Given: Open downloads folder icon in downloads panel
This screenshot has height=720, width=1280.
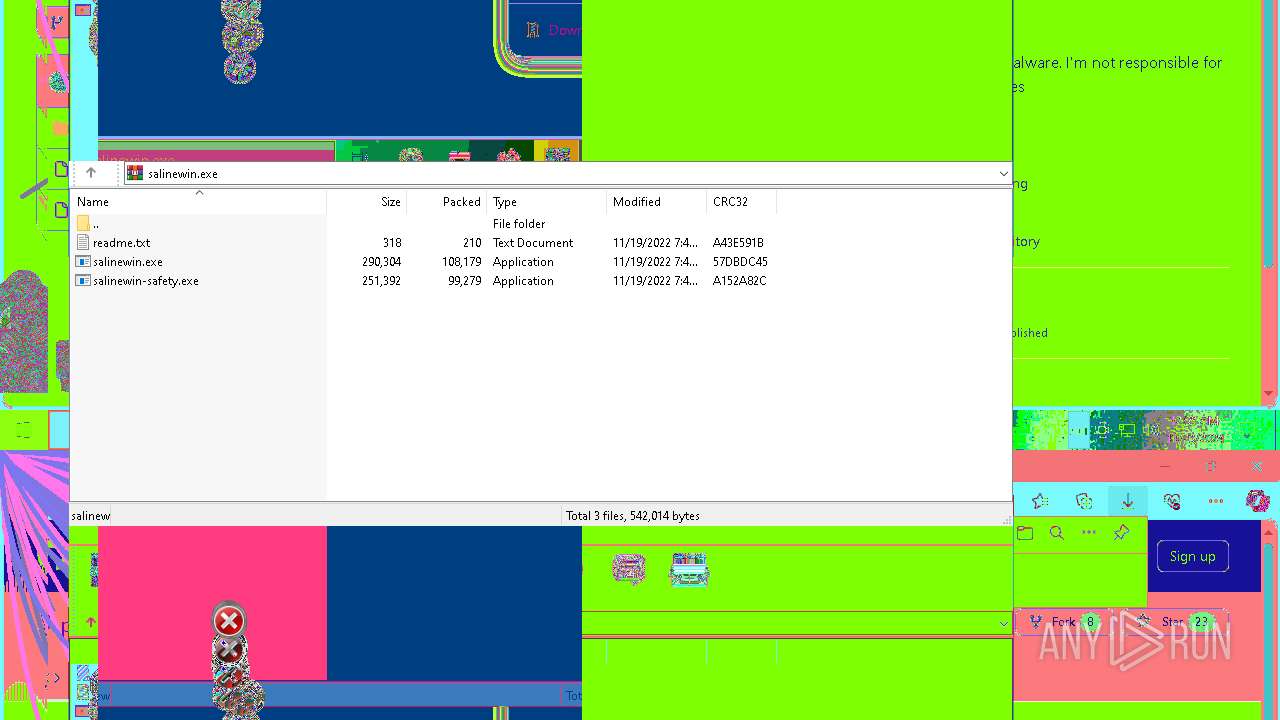Looking at the screenshot, I should [x=1025, y=533].
